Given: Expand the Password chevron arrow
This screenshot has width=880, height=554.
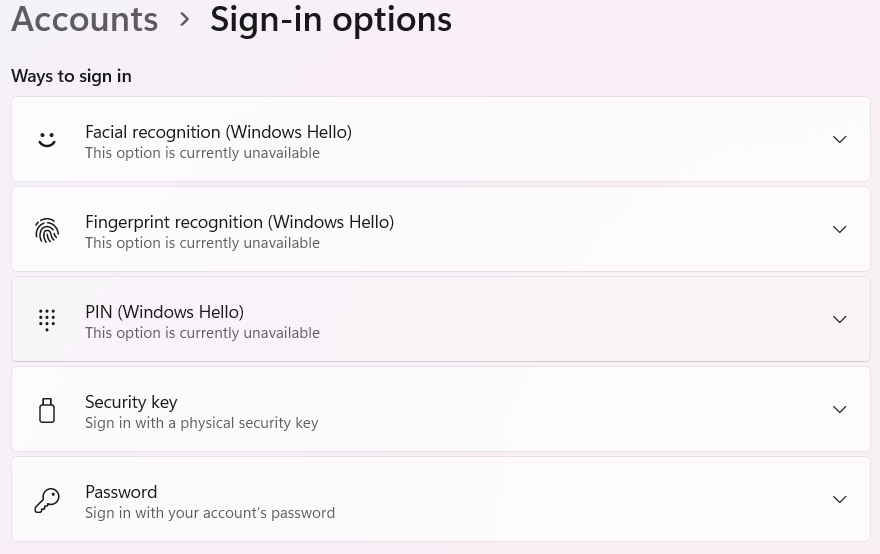Looking at the screenshot, I should (x=840, y=499).
